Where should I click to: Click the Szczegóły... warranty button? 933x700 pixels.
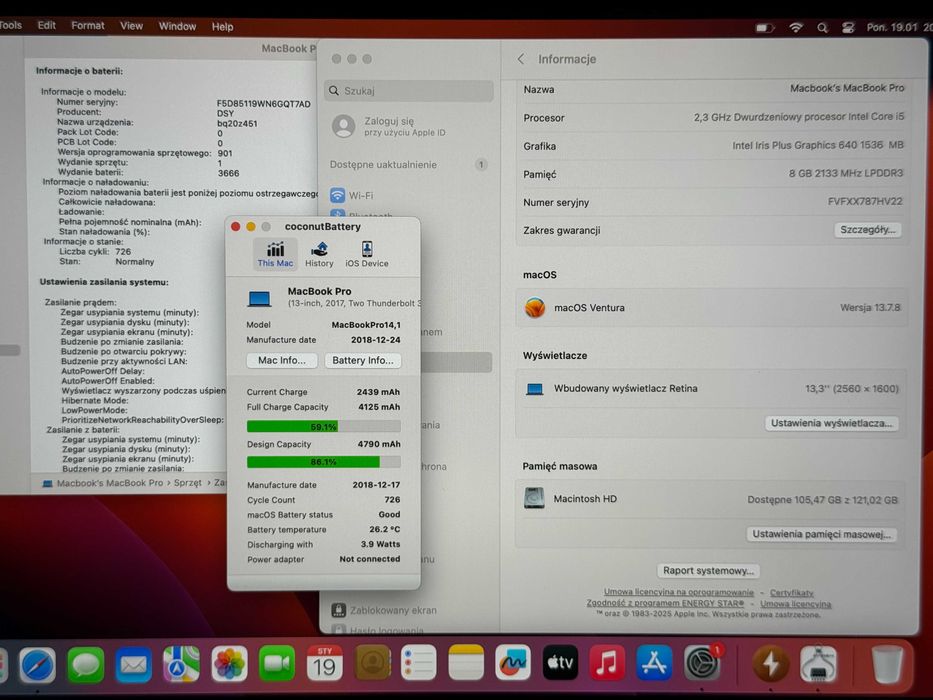tap(868, 230)
